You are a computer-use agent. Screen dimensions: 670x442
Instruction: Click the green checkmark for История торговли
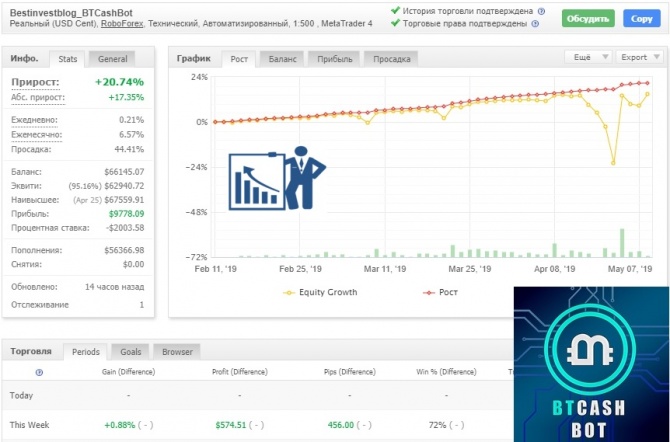pyautogui.click(x=395, y=10)
